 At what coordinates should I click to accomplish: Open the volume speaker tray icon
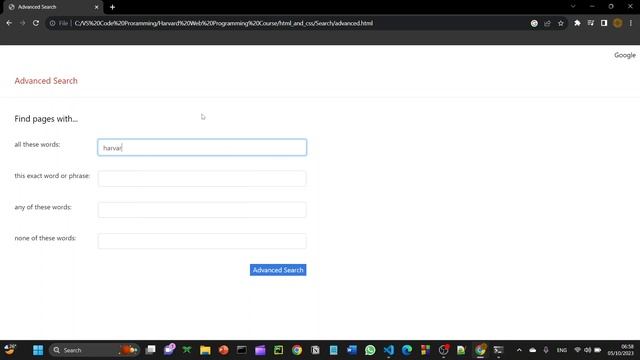pos(587,350)
